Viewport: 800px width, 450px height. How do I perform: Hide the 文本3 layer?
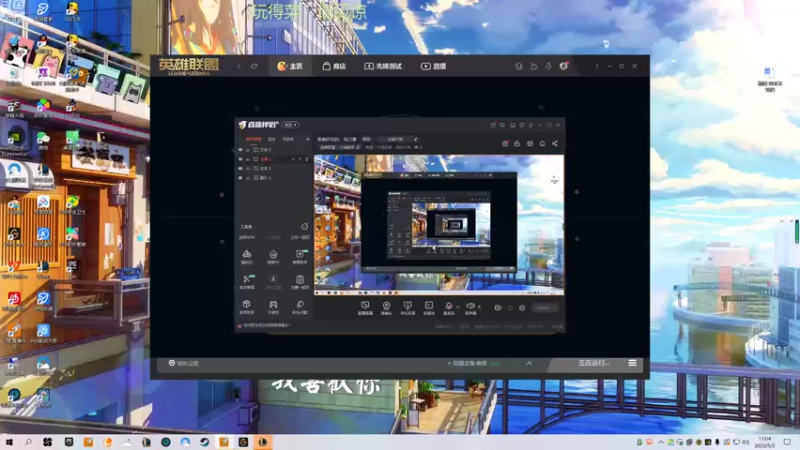240,150
